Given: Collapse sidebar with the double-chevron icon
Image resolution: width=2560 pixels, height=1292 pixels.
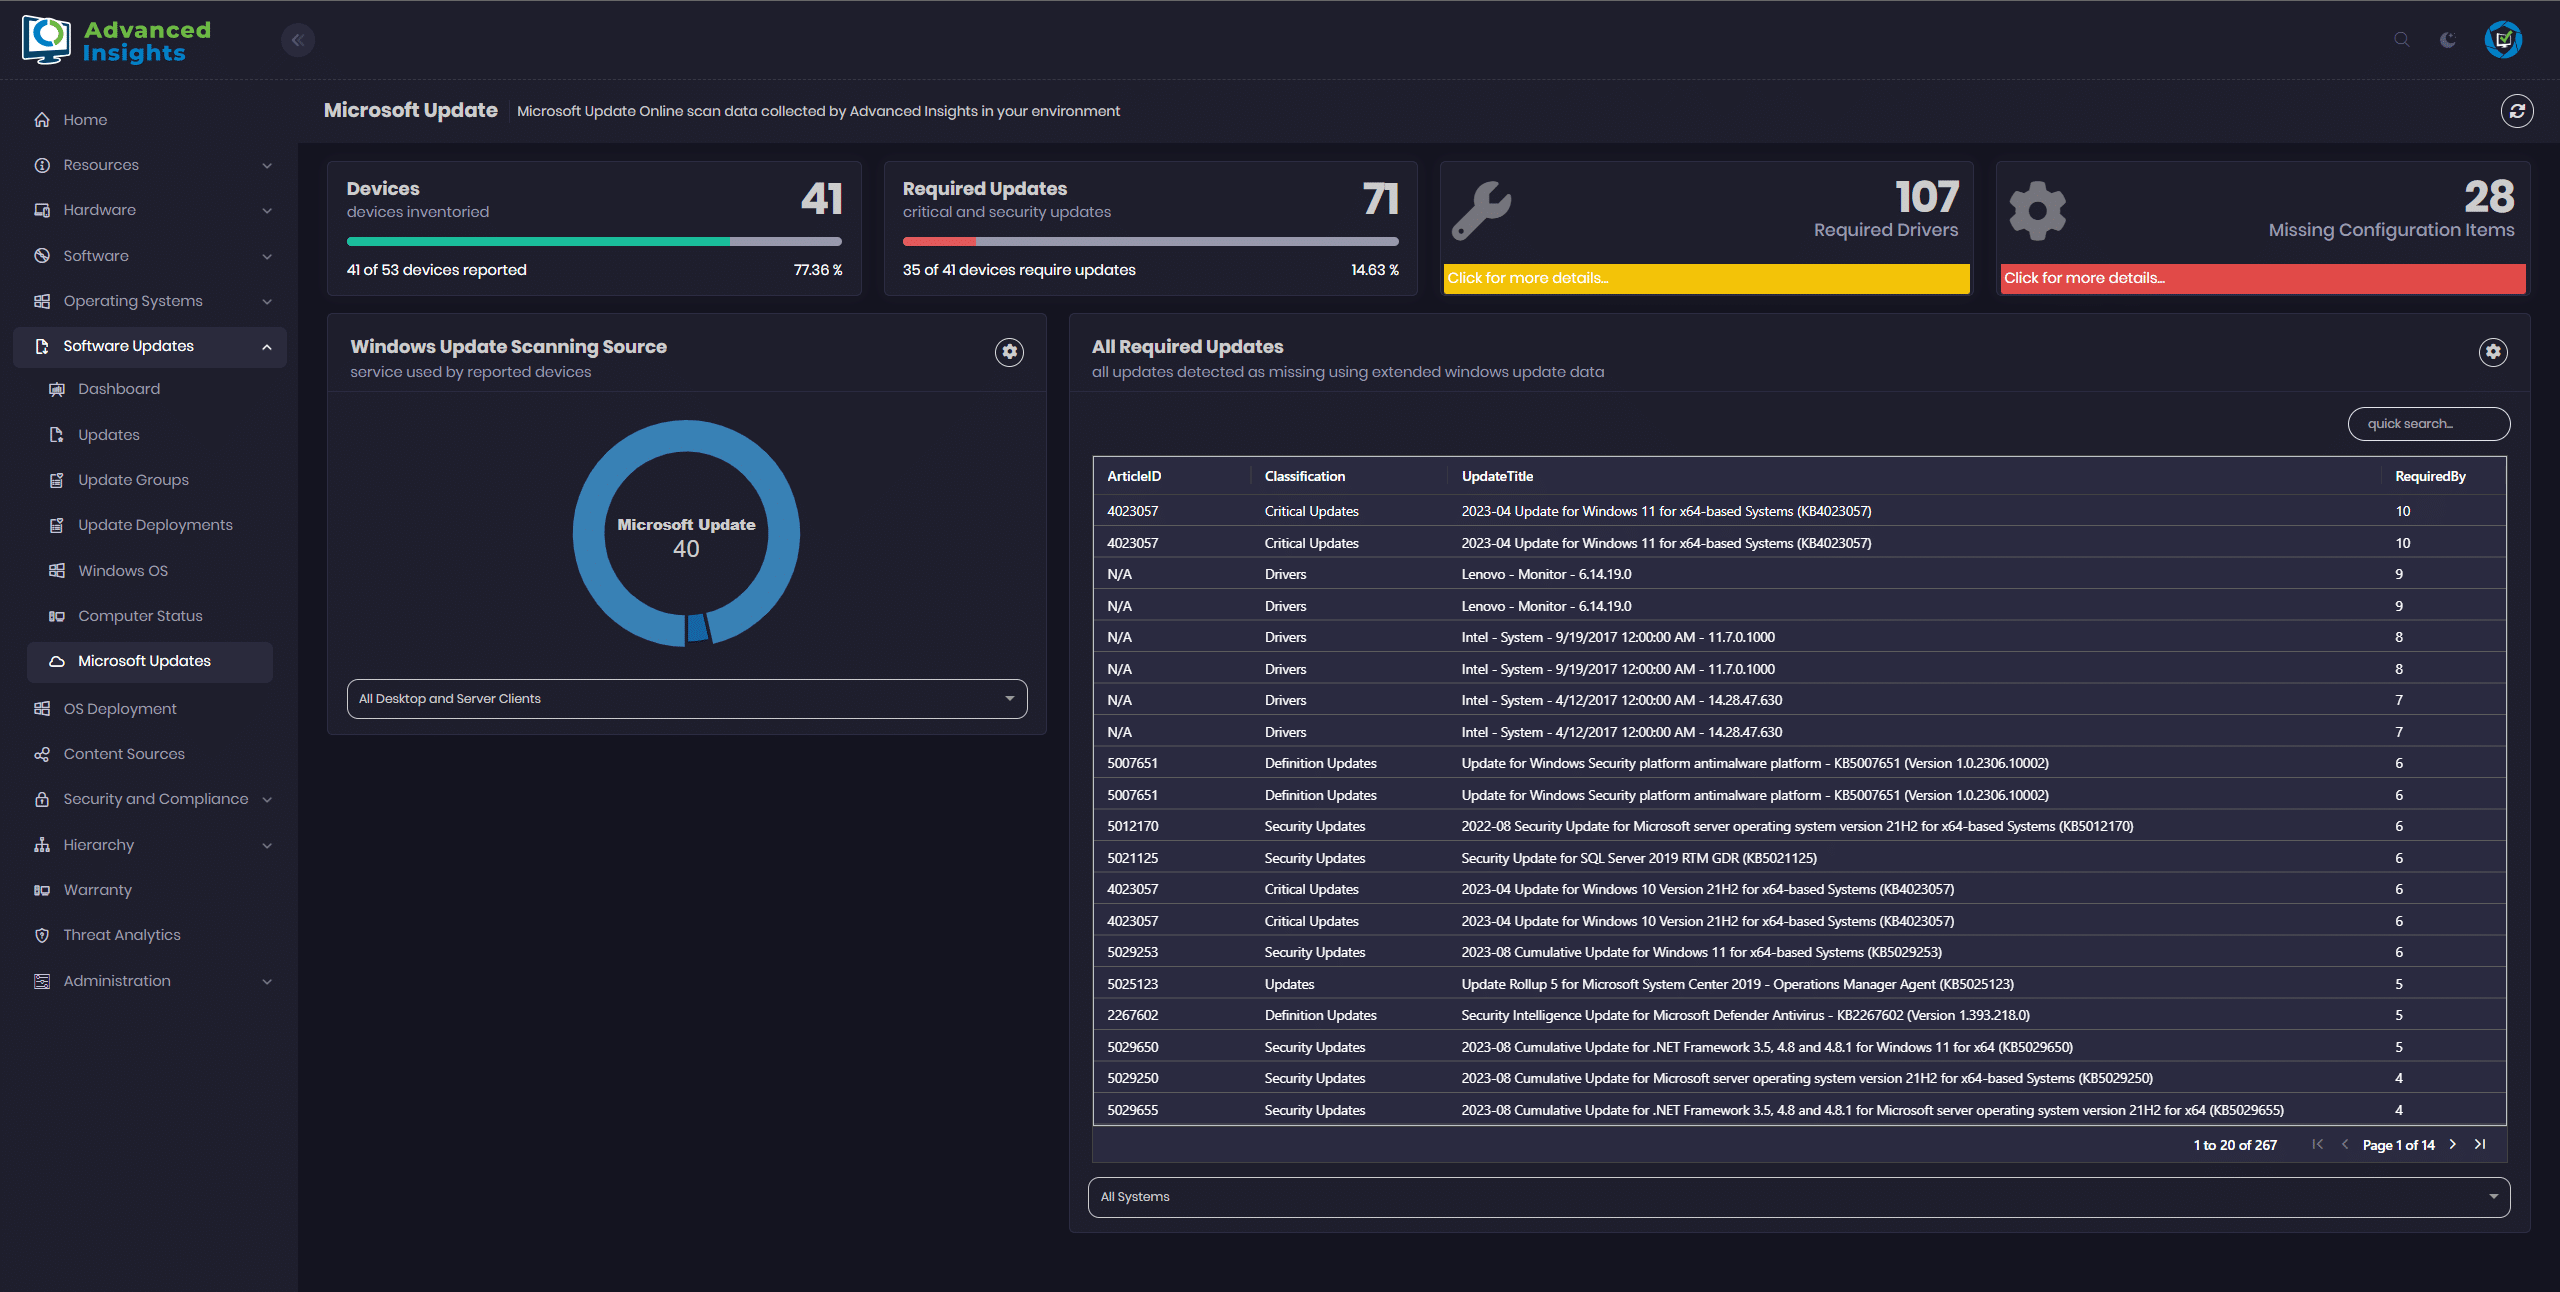Looking at the screenshot, I should pos(298,40).
